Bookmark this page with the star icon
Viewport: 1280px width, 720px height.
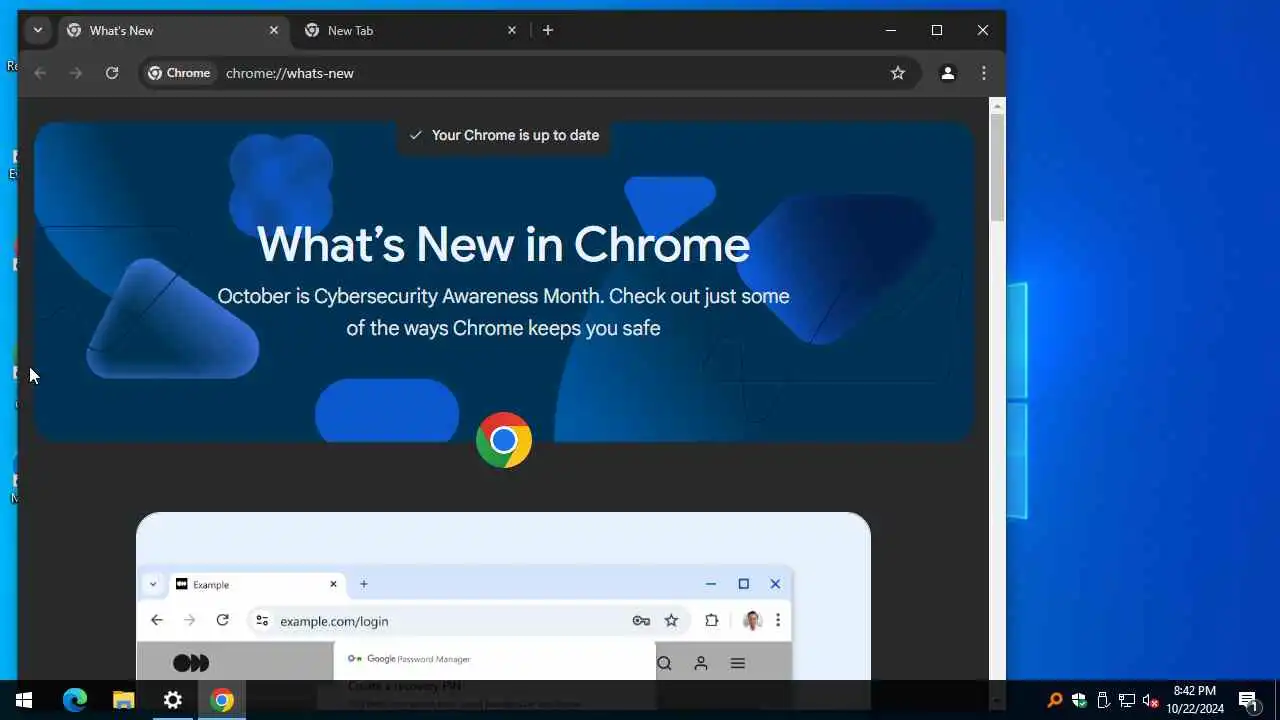pos(898,73)
